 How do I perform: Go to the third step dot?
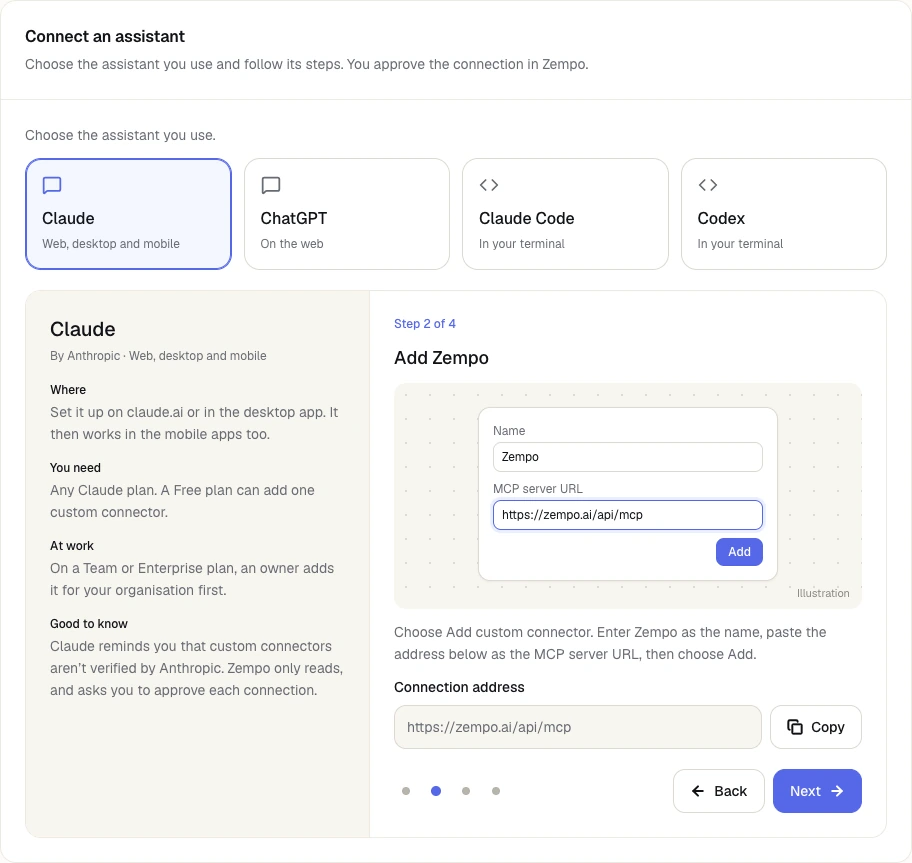(466, 791)
